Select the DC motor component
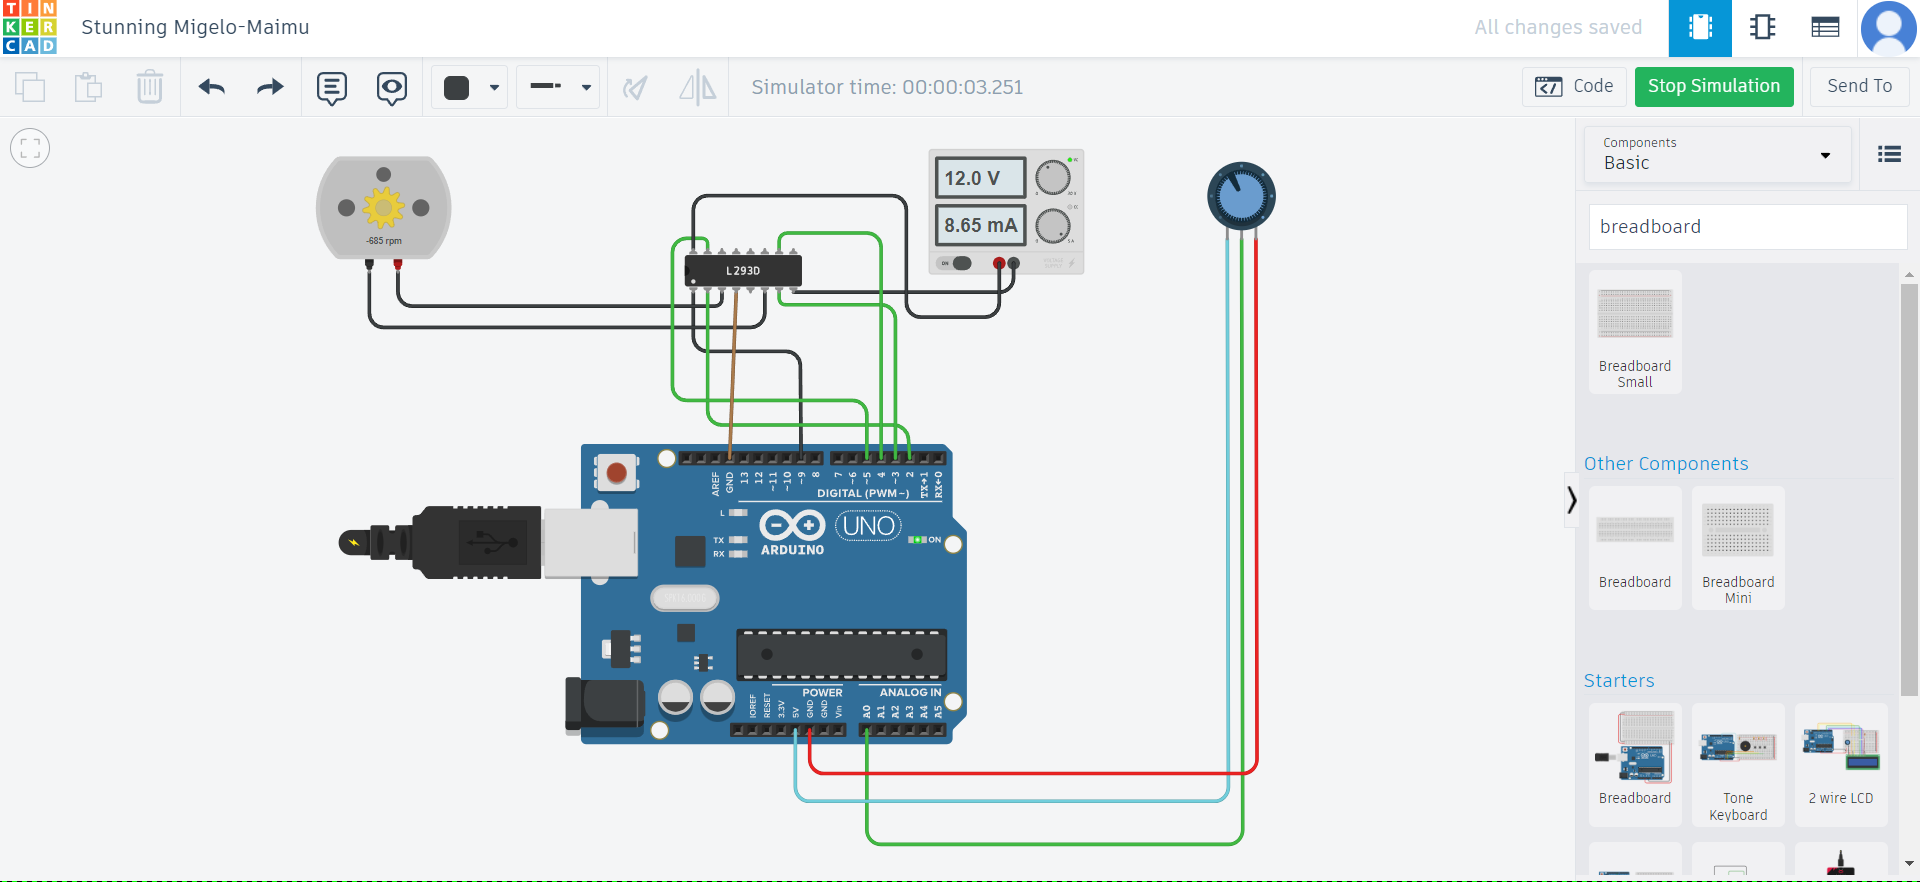1920x882 pixels. coord(384,207)
